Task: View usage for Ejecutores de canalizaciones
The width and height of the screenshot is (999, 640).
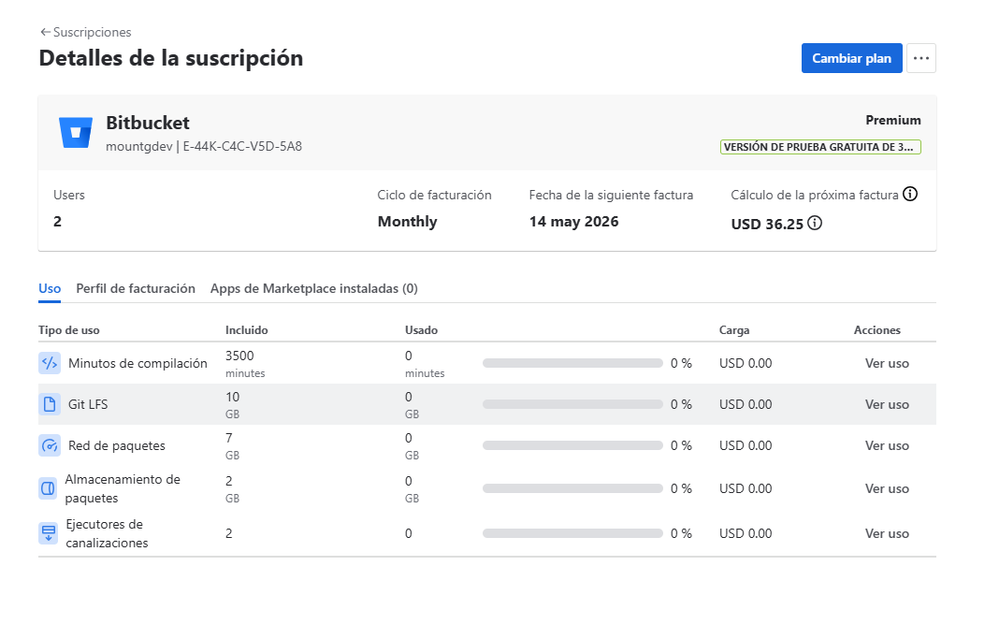Action: tap(887, 533)
